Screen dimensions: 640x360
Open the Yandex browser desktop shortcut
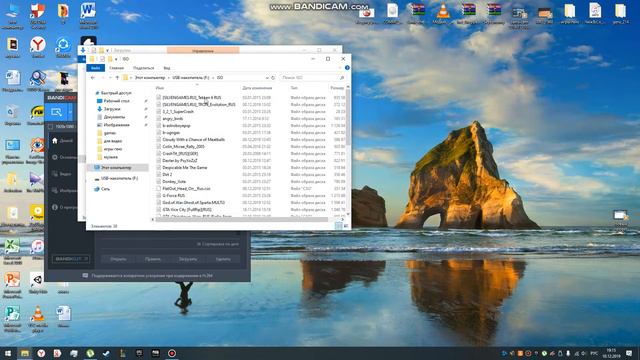(x=38, y=48)
